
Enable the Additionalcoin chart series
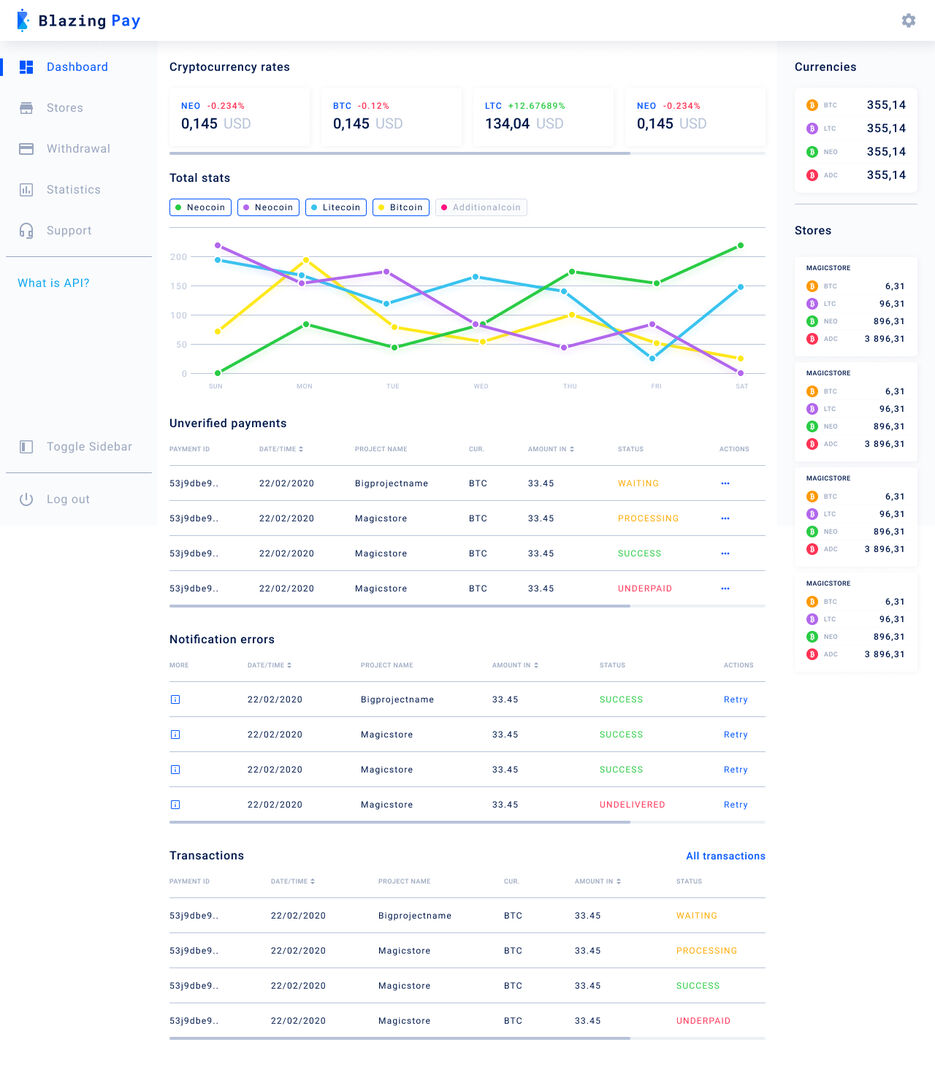pos(481,208)
